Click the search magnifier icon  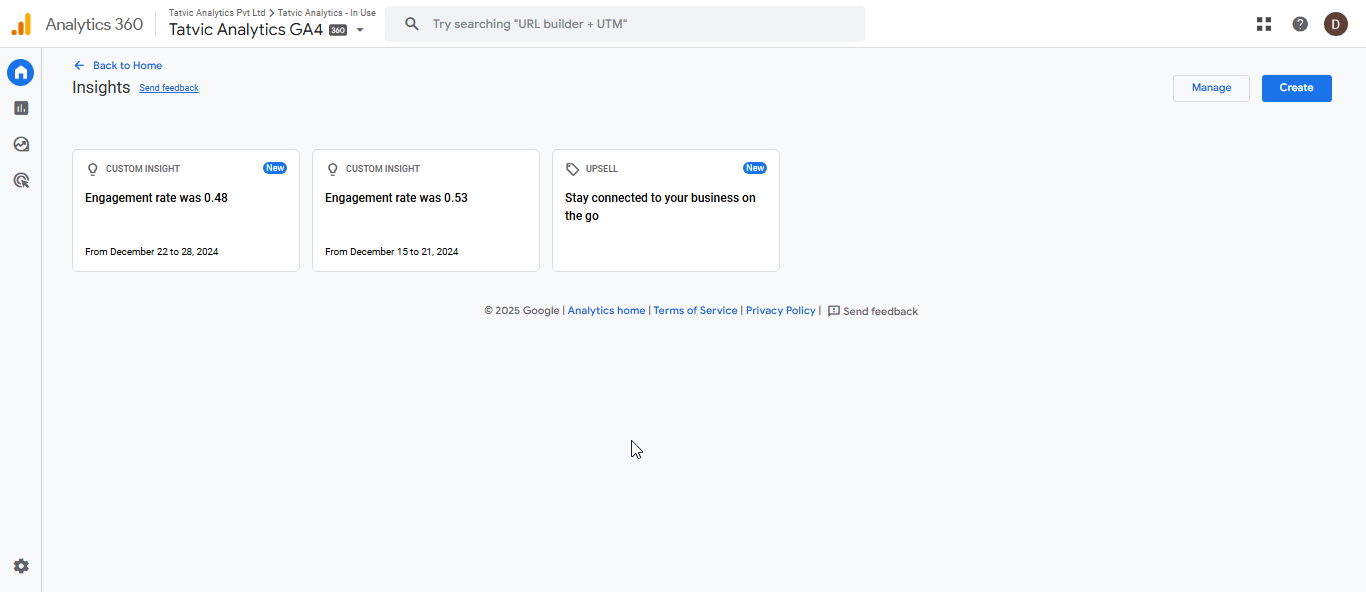click(412, 24)
